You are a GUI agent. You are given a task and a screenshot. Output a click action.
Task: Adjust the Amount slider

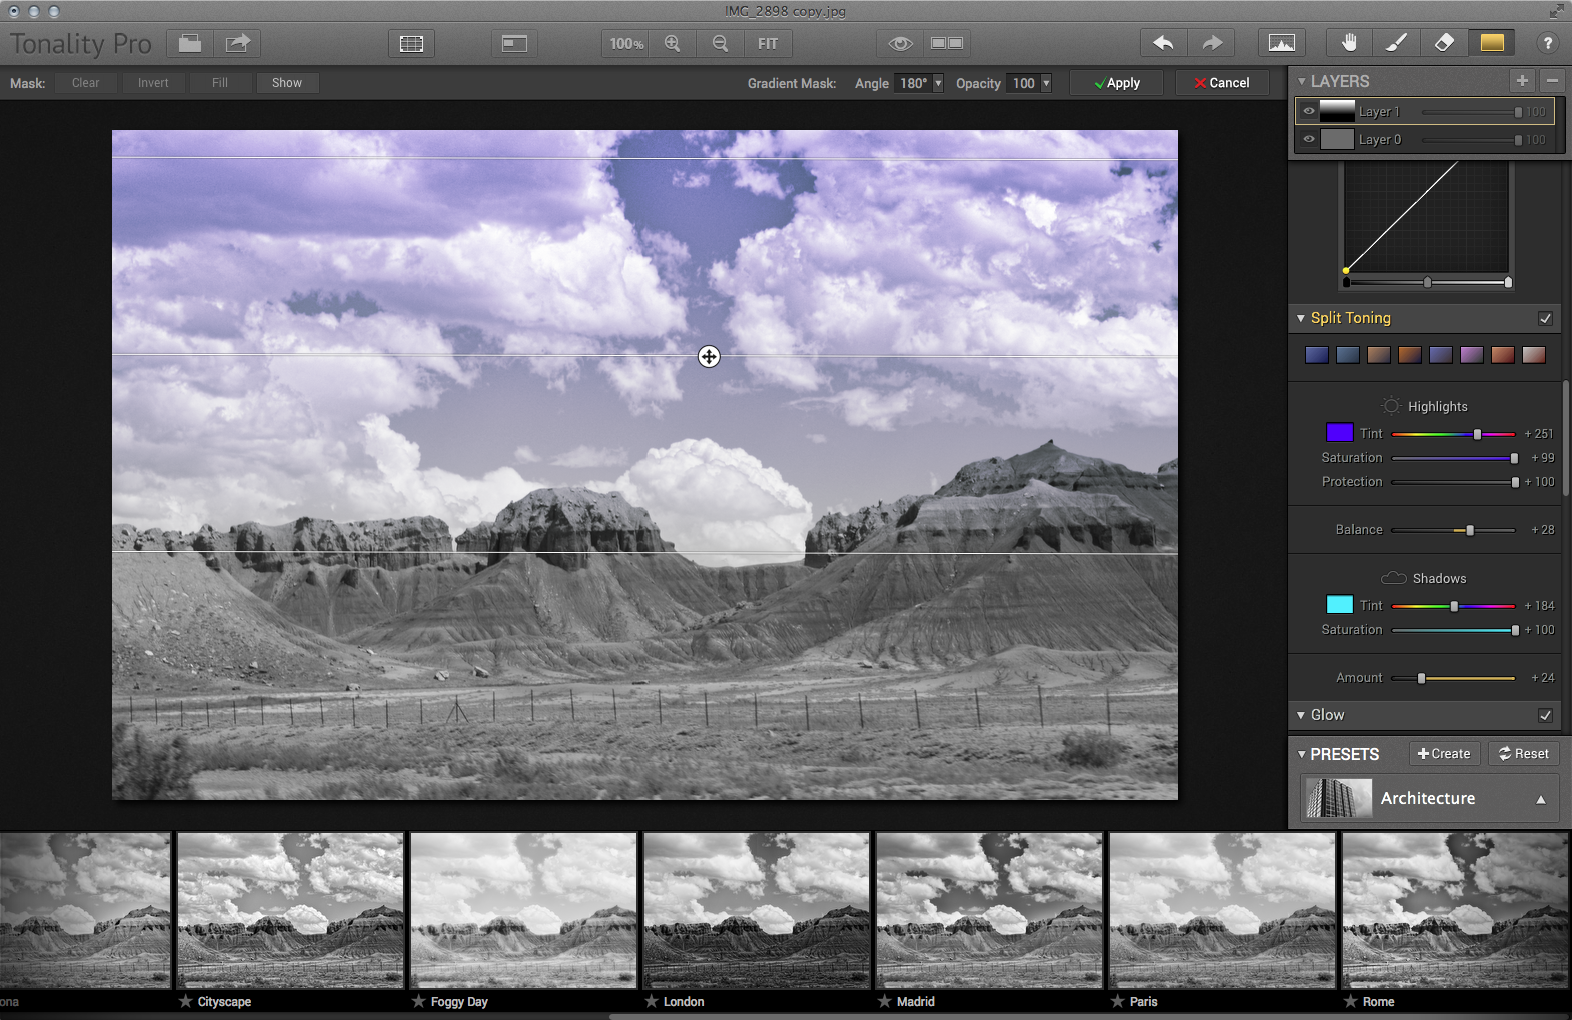click(x=1421, y=678)
